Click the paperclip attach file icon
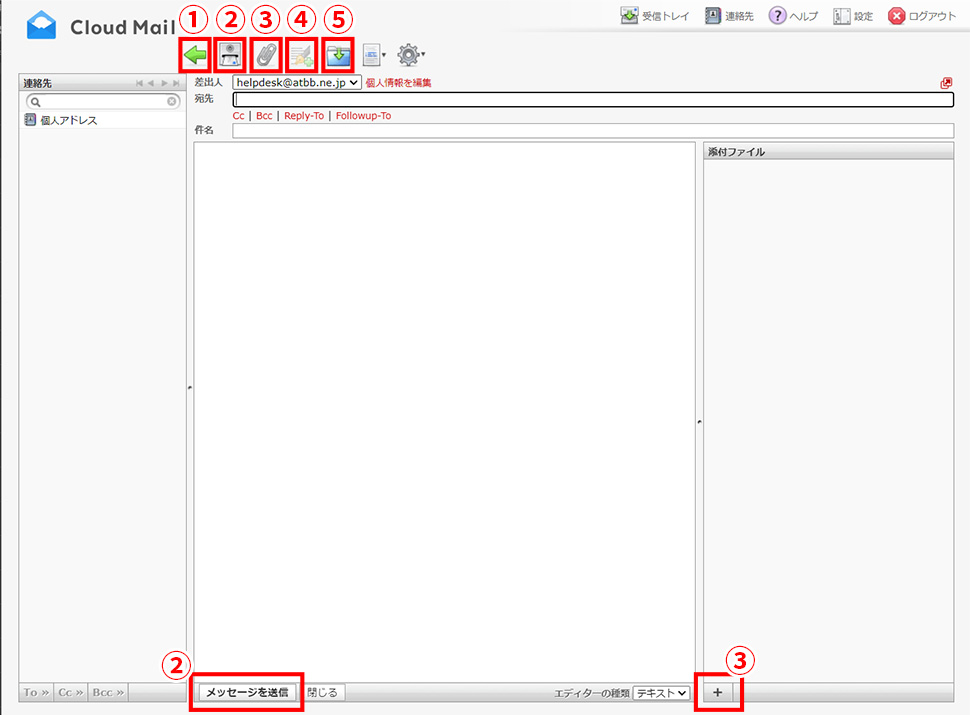This screenshot has width=970, height=715. tap(265, 55)
